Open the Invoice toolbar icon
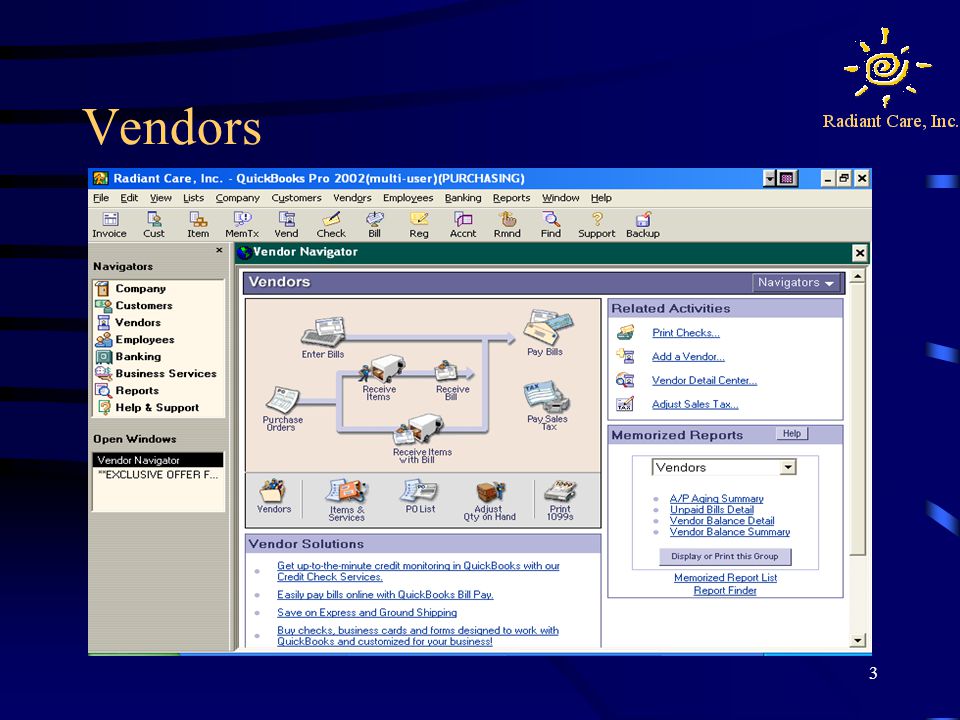The height and width of the screenshot is (720, 960). point(110,225)
